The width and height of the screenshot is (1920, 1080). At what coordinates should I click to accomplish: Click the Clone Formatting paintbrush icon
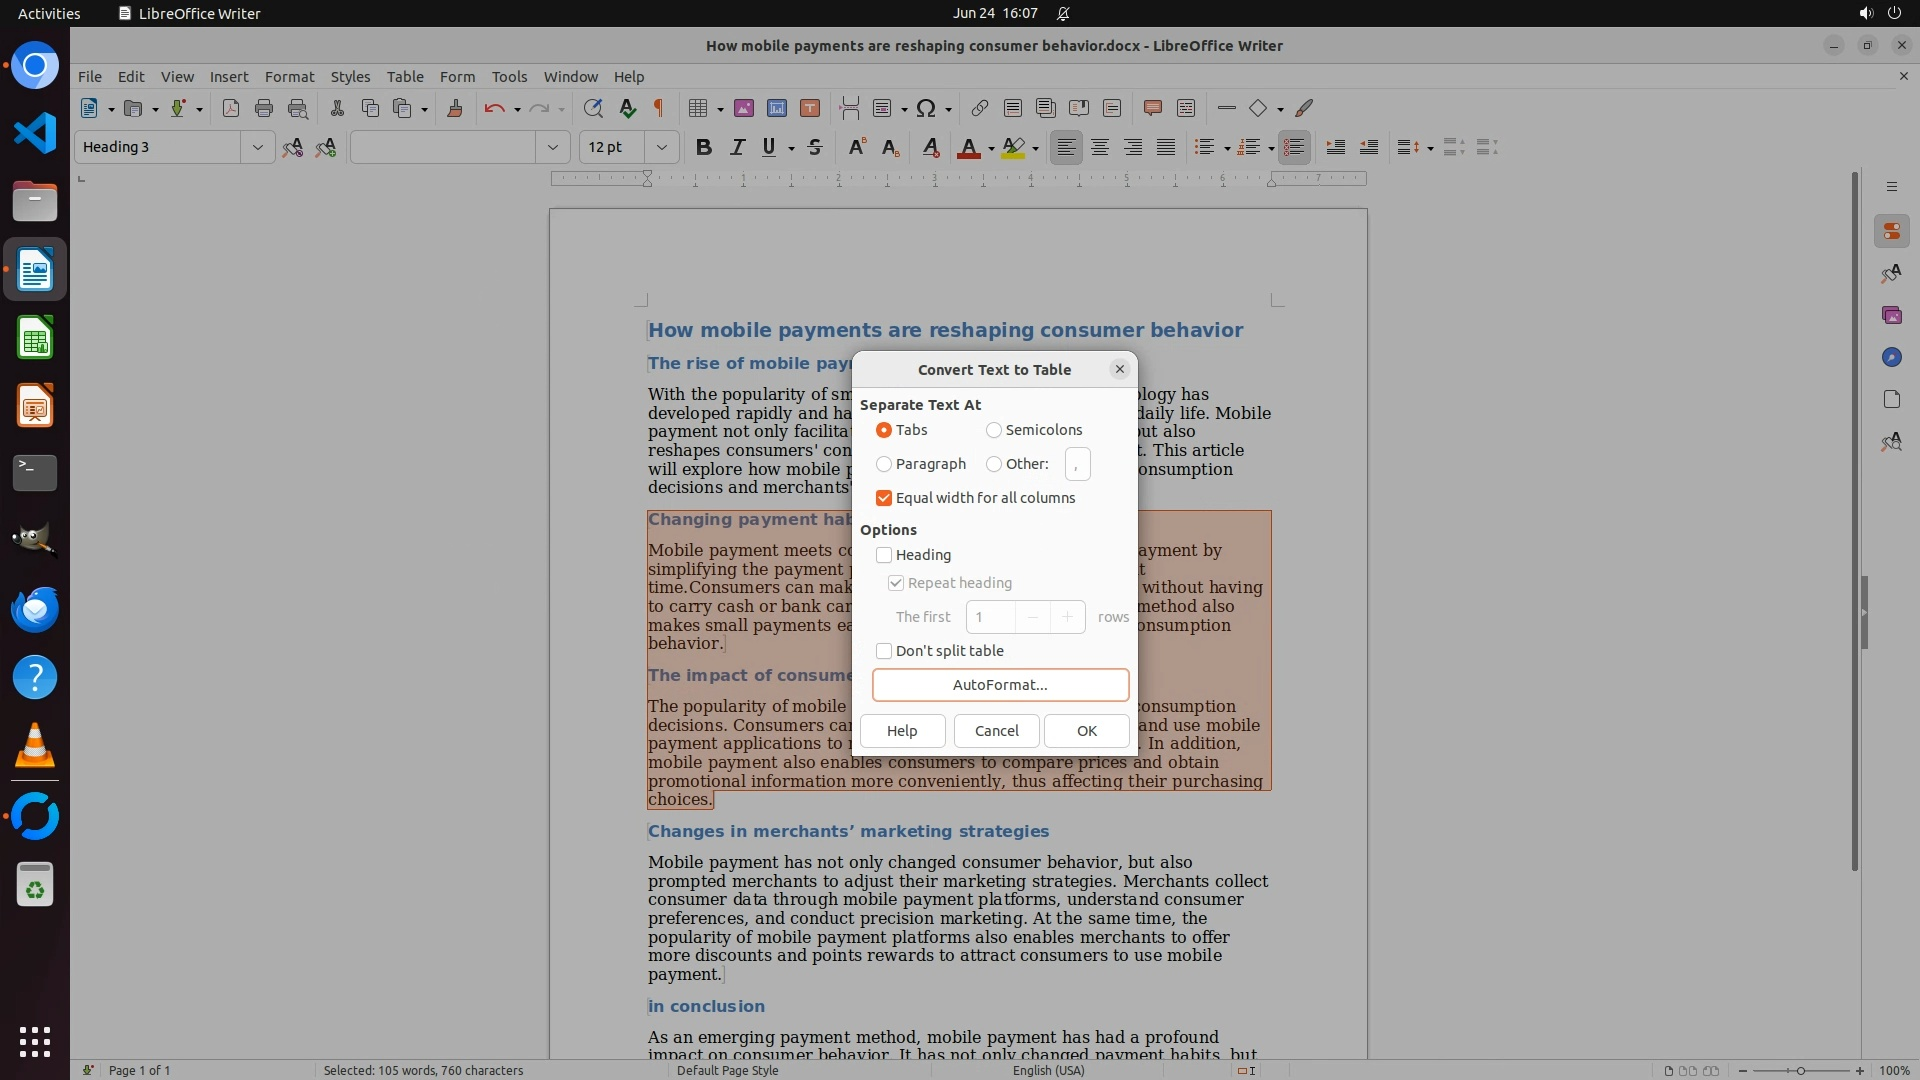455,108
